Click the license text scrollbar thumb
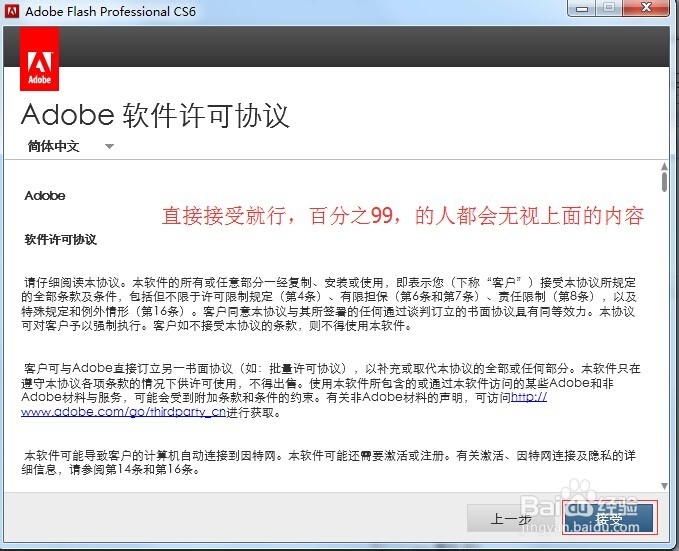The width and height of the screenshot is (679, 551). pos(664,182)
